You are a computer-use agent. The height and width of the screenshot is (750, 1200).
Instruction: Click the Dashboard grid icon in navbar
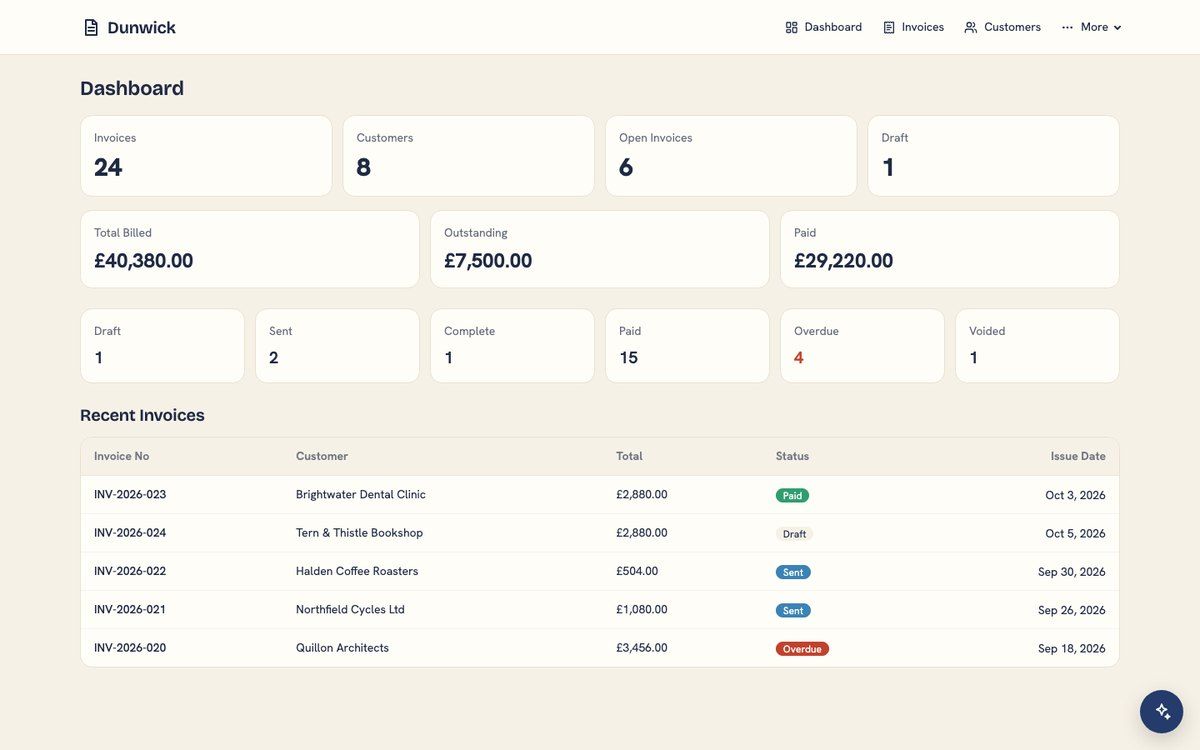[792, 28]
